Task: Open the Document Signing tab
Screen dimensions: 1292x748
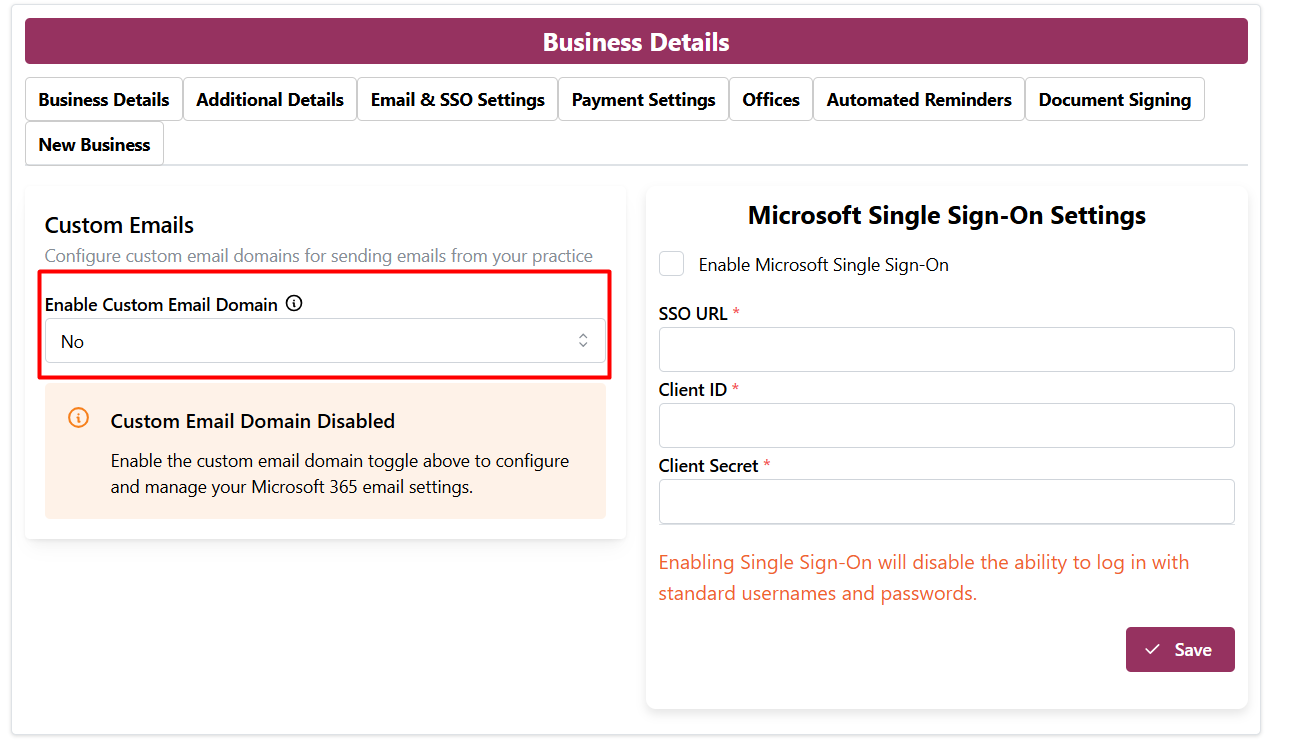Action: point(1114,100)
